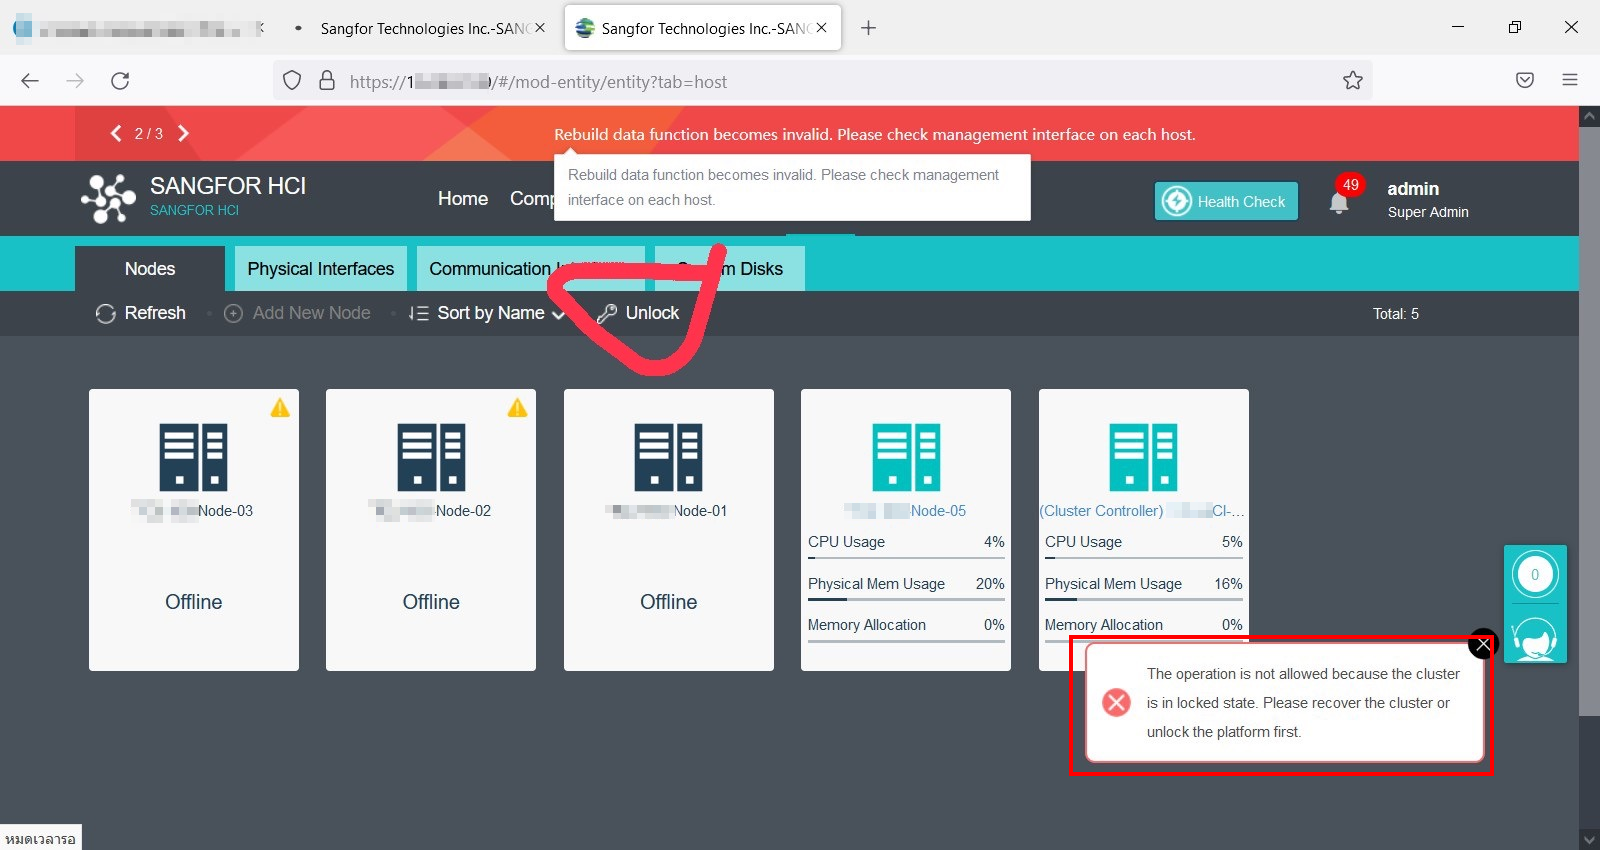Go to the next alert banner message
Screen dimensions: 1600x850
[183, 133]
